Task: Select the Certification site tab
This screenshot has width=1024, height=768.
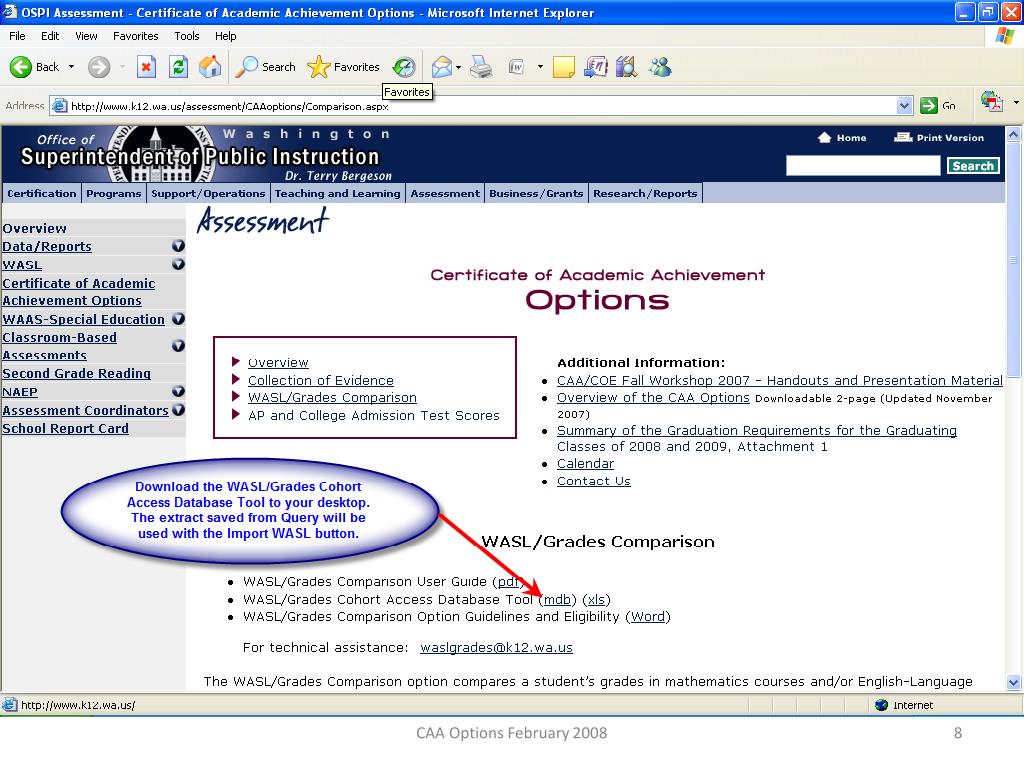Action: pyautogui.click(x=42, y=193)
